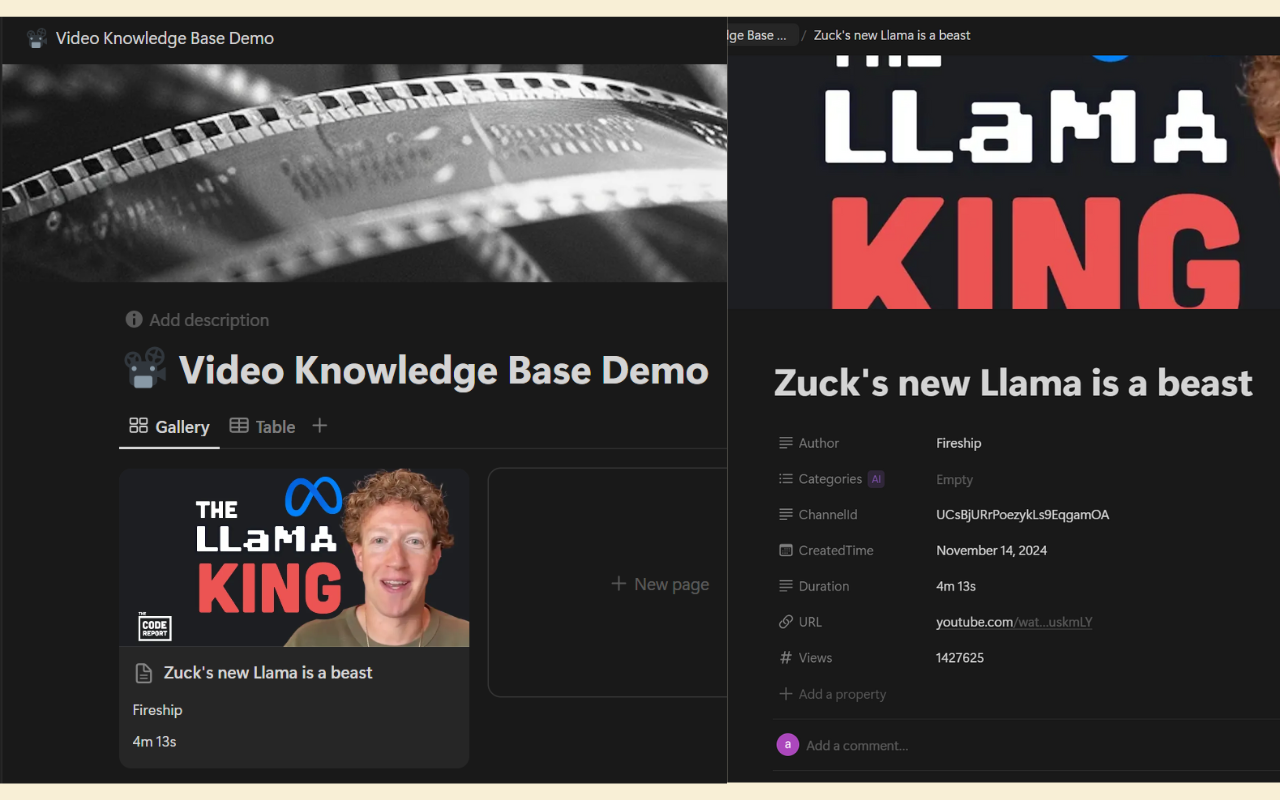
Task: Click the Author property icon
Action: click(x=786, y=443)
